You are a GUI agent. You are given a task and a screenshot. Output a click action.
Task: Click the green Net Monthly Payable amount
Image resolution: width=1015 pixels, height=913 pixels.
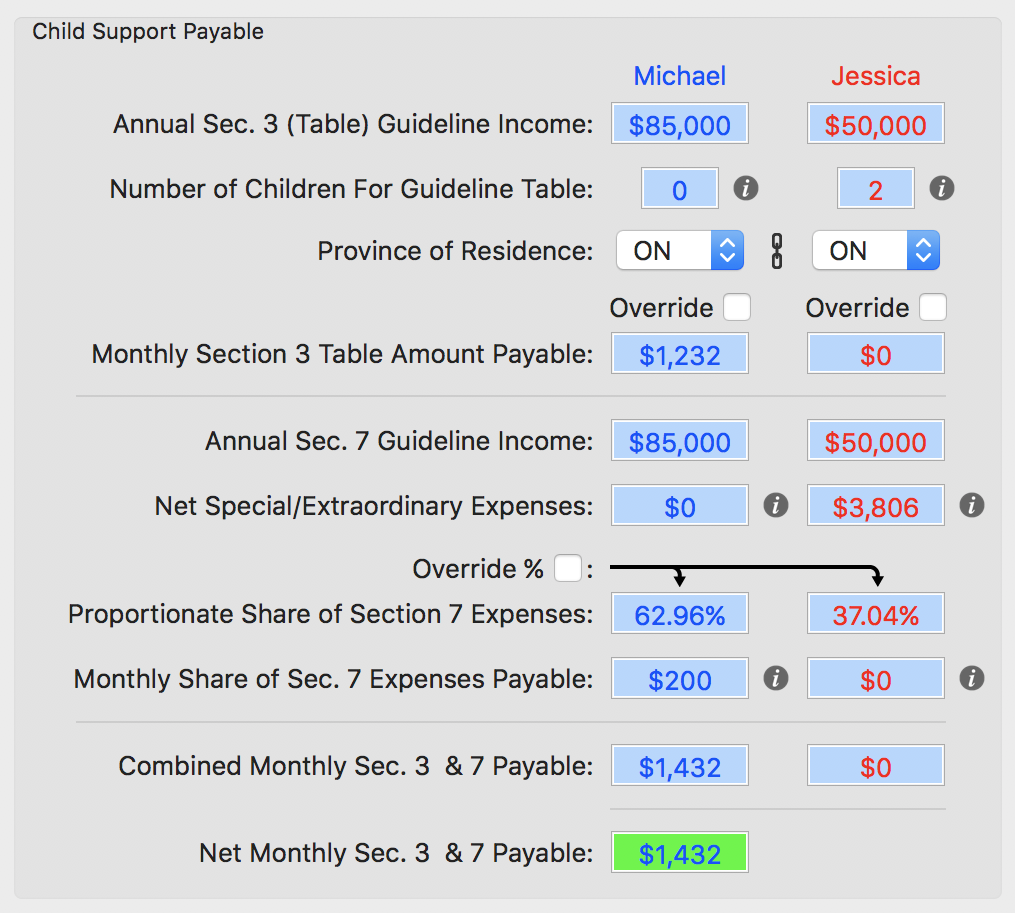pyautogui.click(x=679, y=852)
